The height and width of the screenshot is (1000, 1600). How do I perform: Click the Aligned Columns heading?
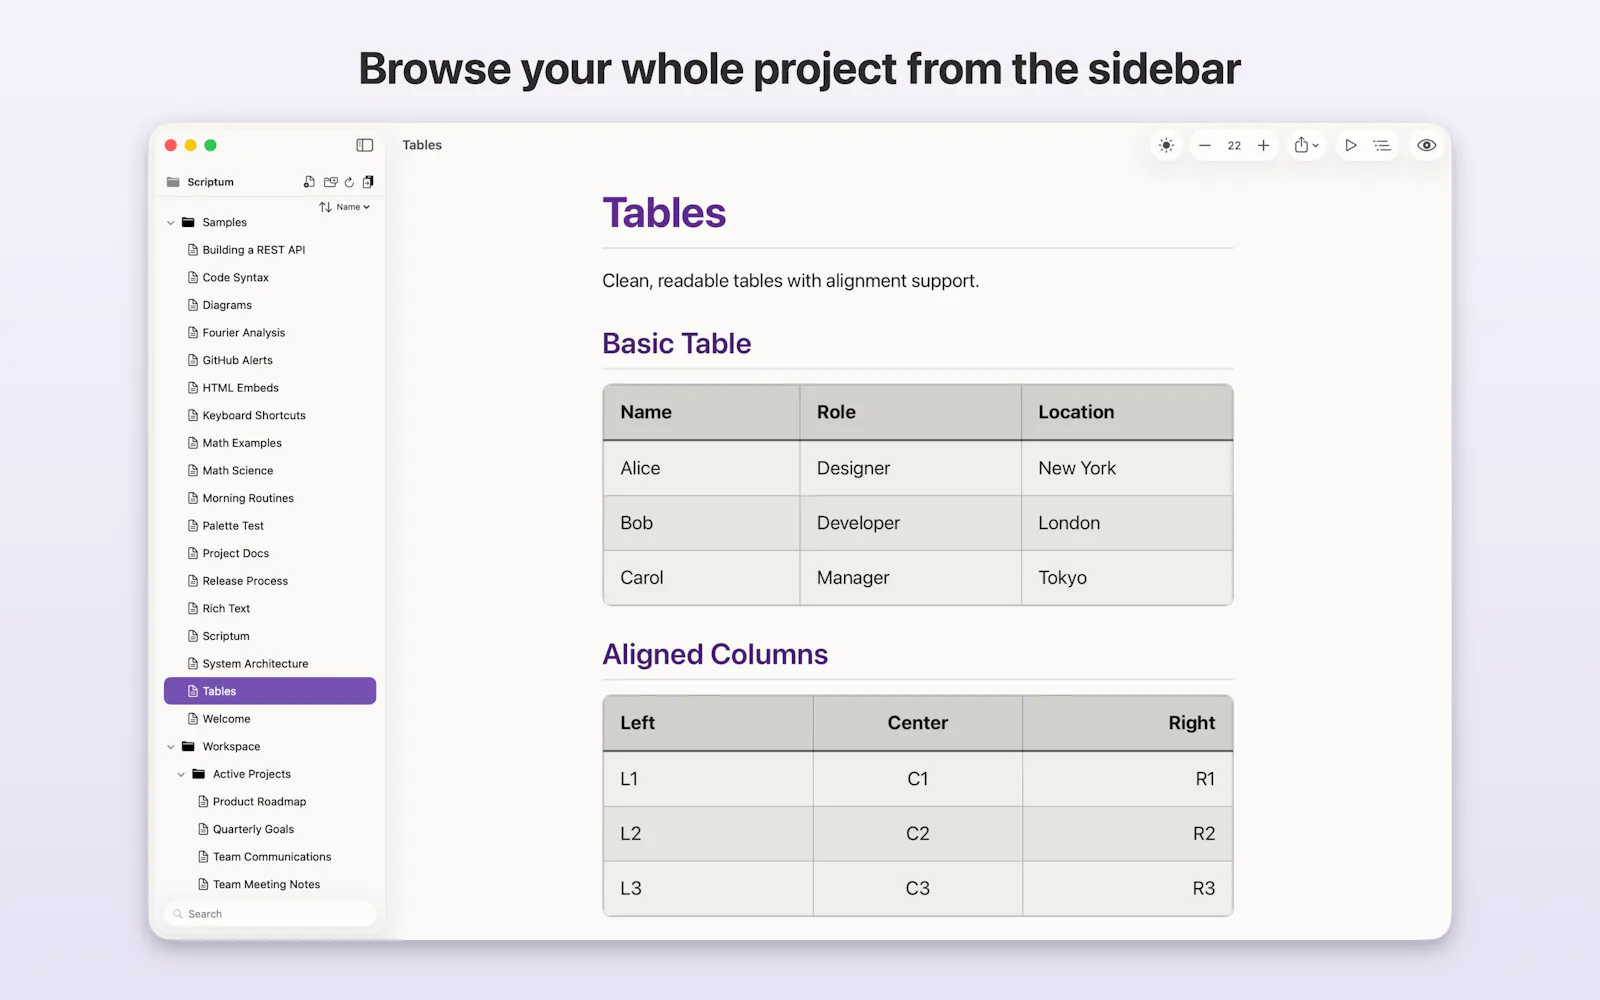[x=715, y=655]
